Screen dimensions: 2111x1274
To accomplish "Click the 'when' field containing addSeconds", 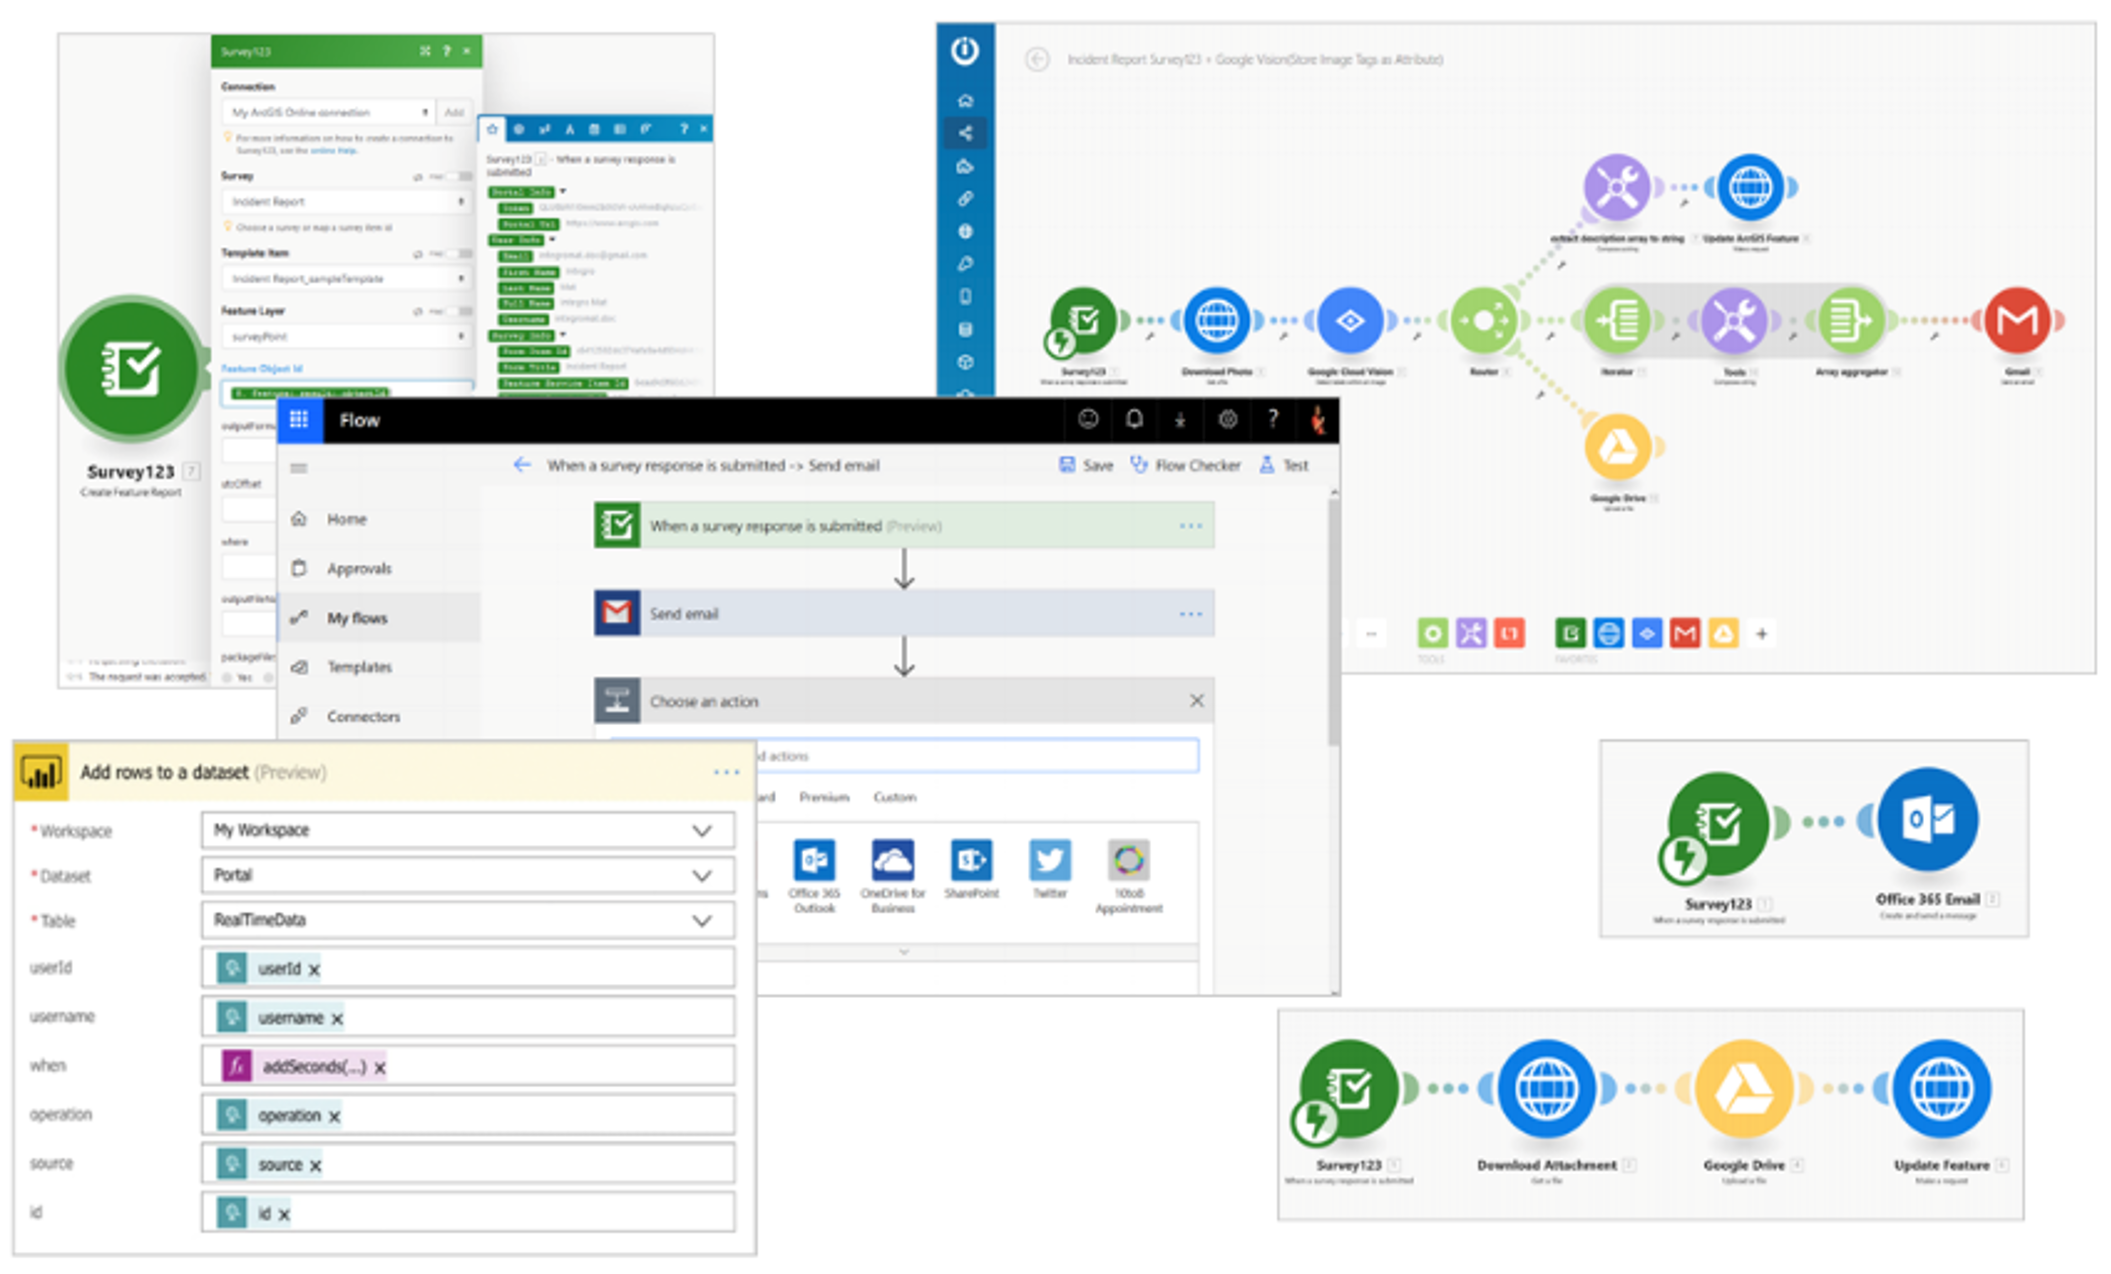I will (x=467, y=1066).
